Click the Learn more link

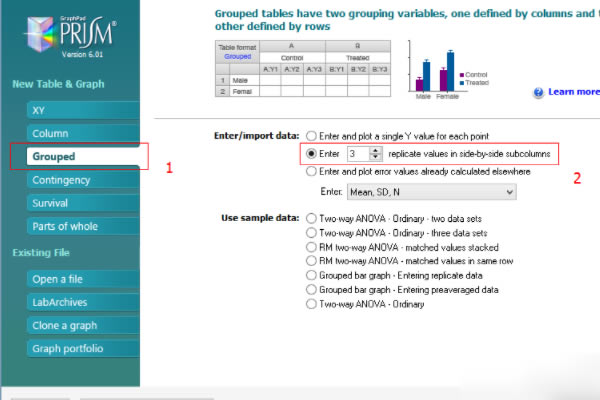point(574,92)
